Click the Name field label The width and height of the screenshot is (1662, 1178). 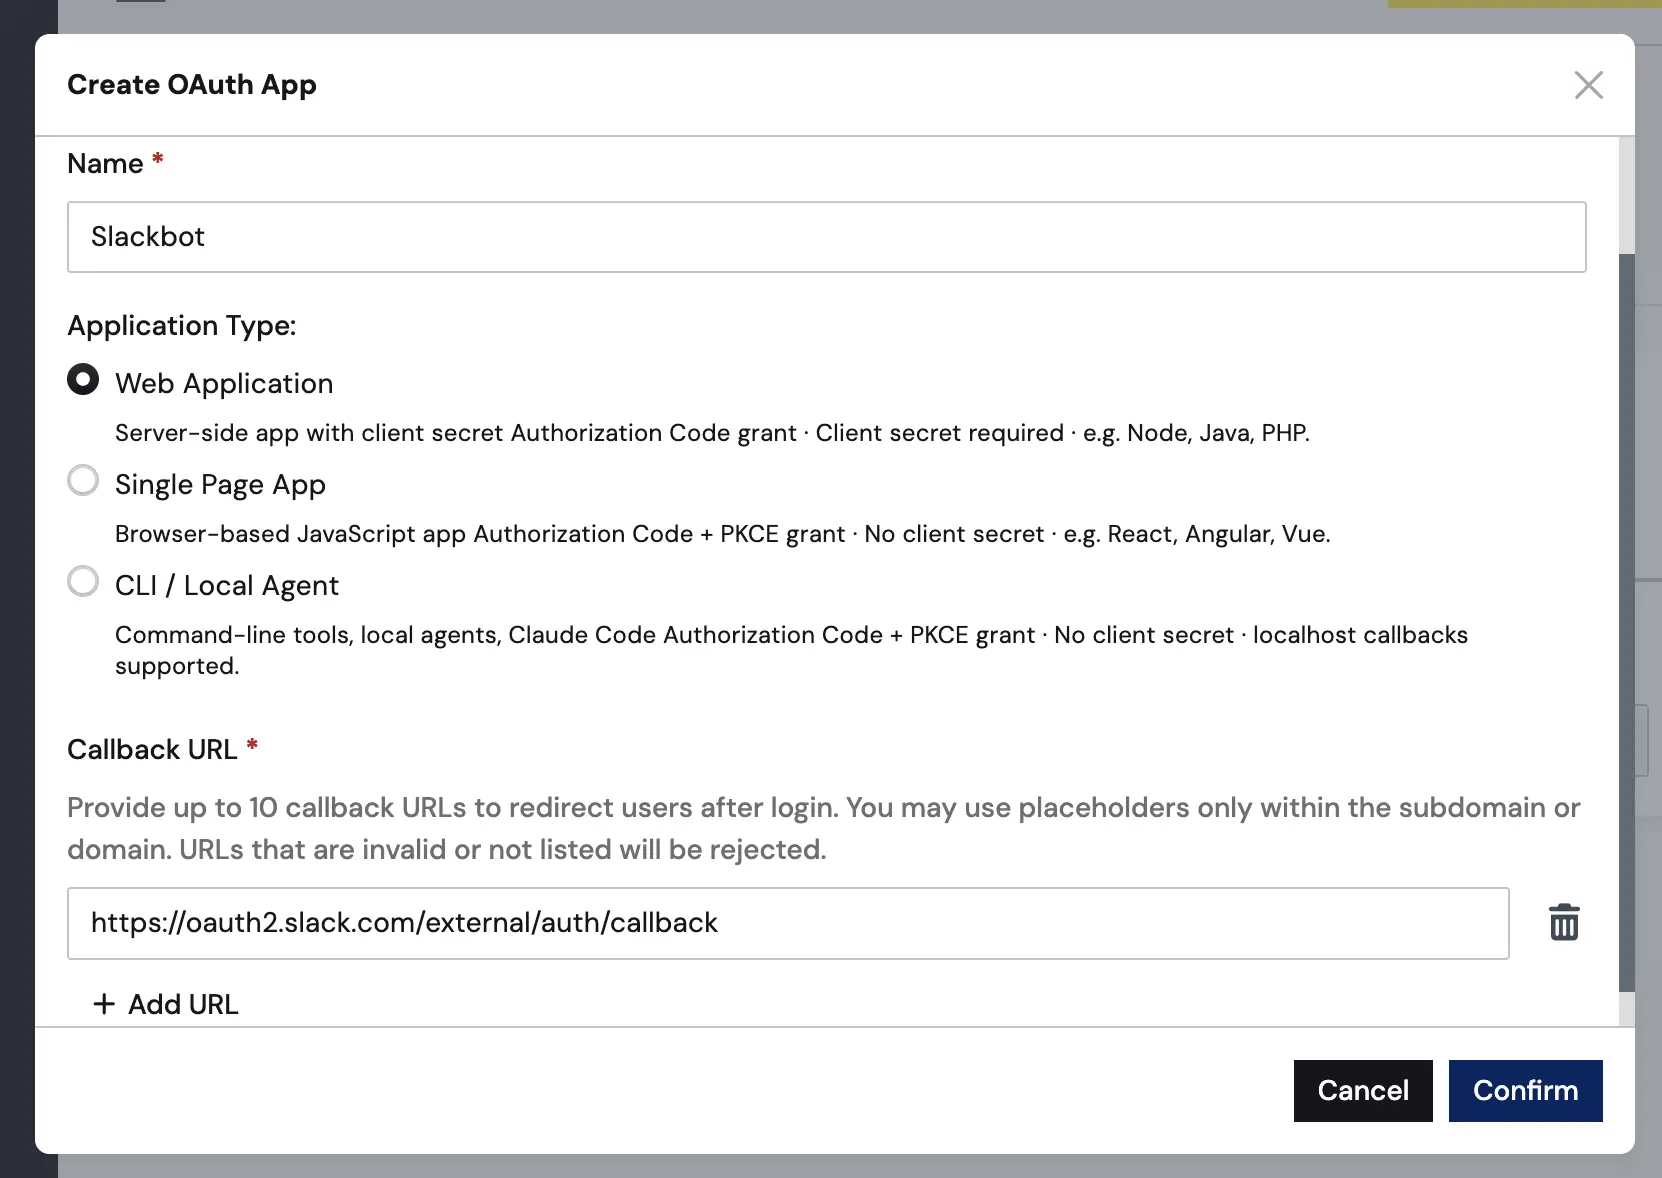click(105, 164)
